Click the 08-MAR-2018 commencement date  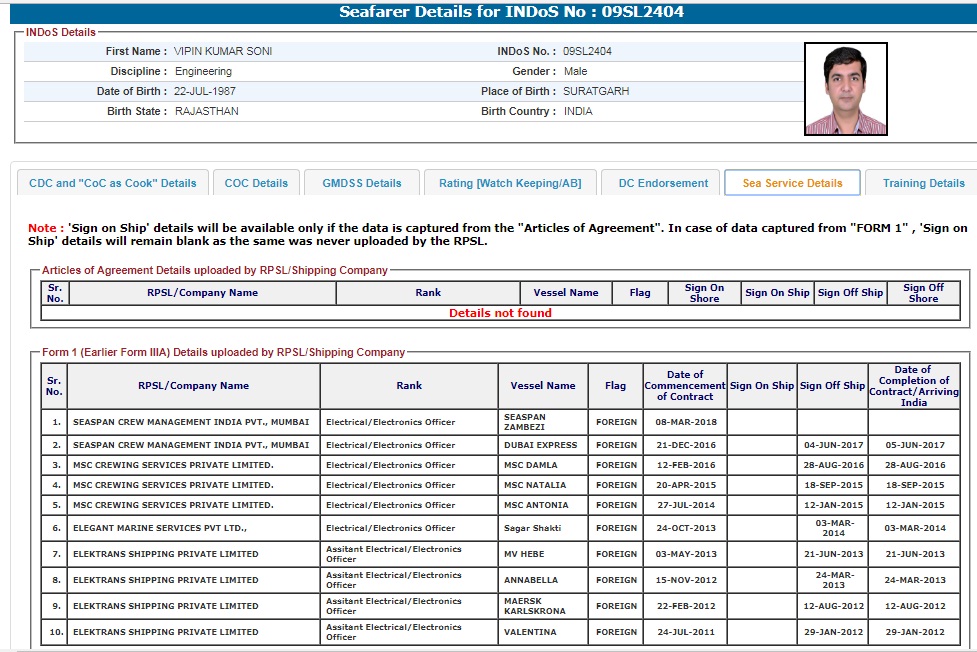coord(685,422)
